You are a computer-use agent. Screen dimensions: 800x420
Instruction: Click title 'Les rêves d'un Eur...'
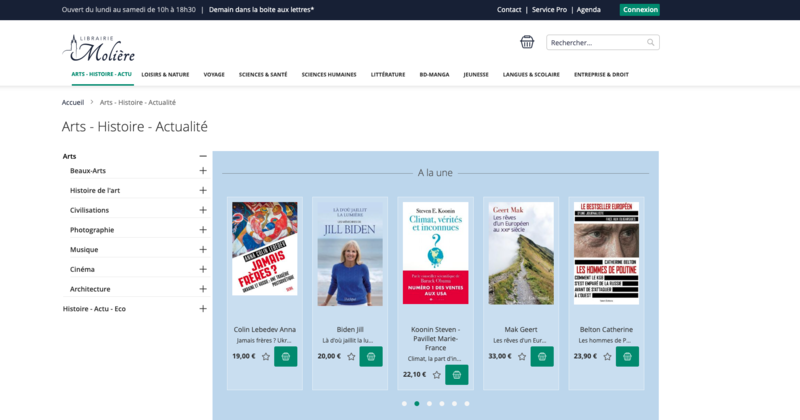click(521, 340)
